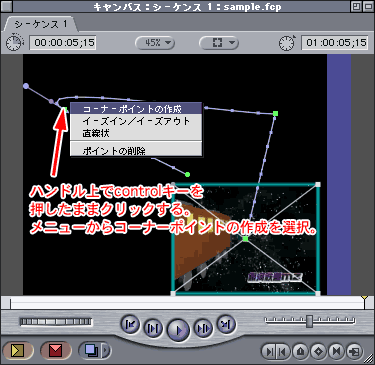Play the sequence

click(x=178, y=330)
